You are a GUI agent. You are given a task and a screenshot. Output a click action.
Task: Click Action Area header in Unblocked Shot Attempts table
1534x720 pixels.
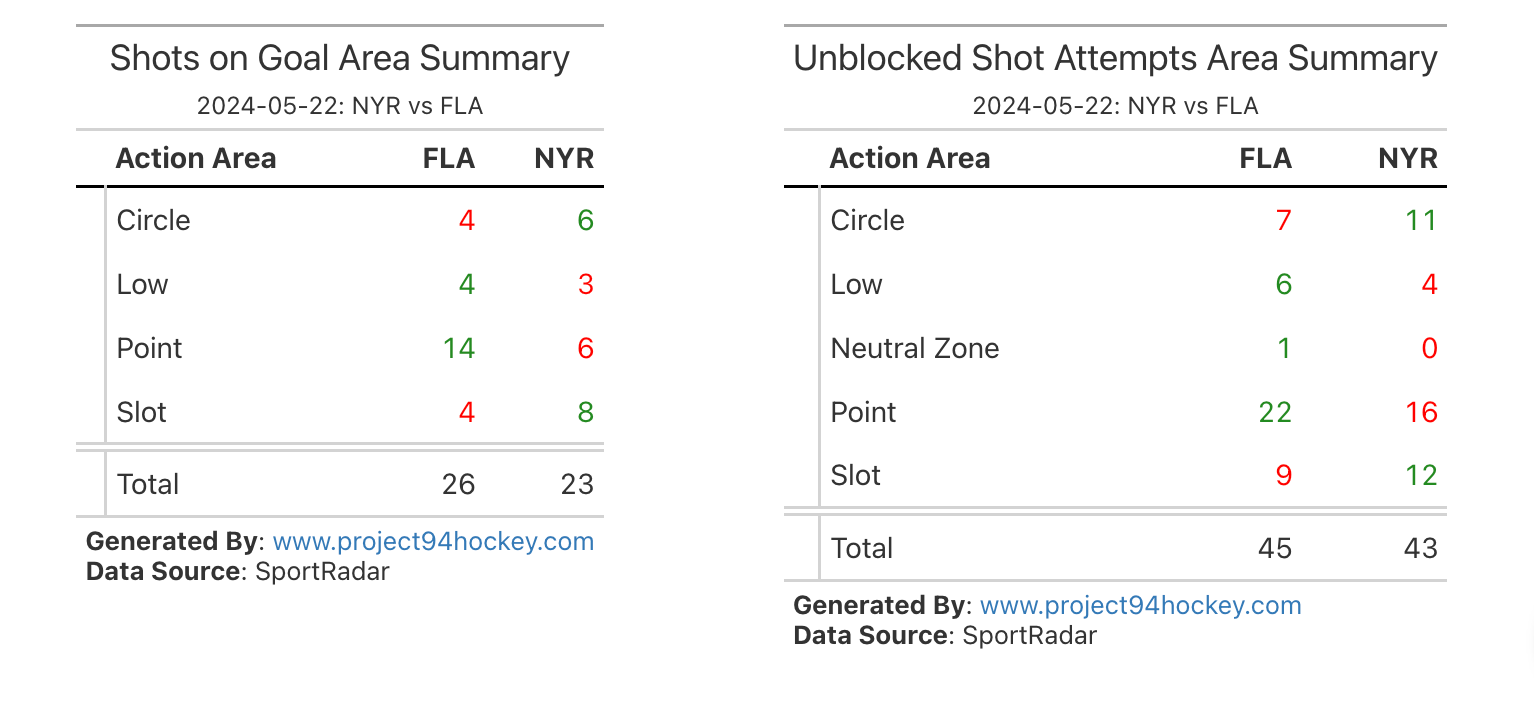click(x=909, y=158)
